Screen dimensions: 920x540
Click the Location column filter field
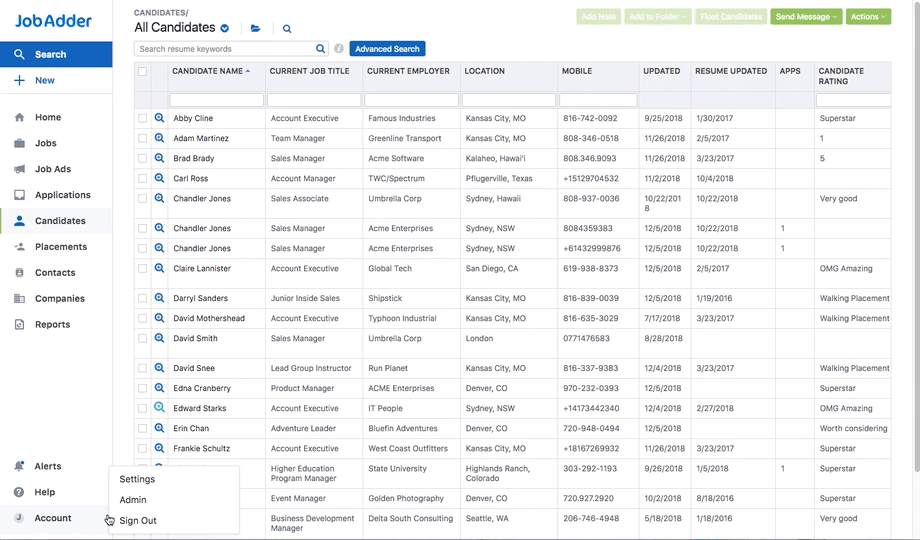(x=508, y=100)
